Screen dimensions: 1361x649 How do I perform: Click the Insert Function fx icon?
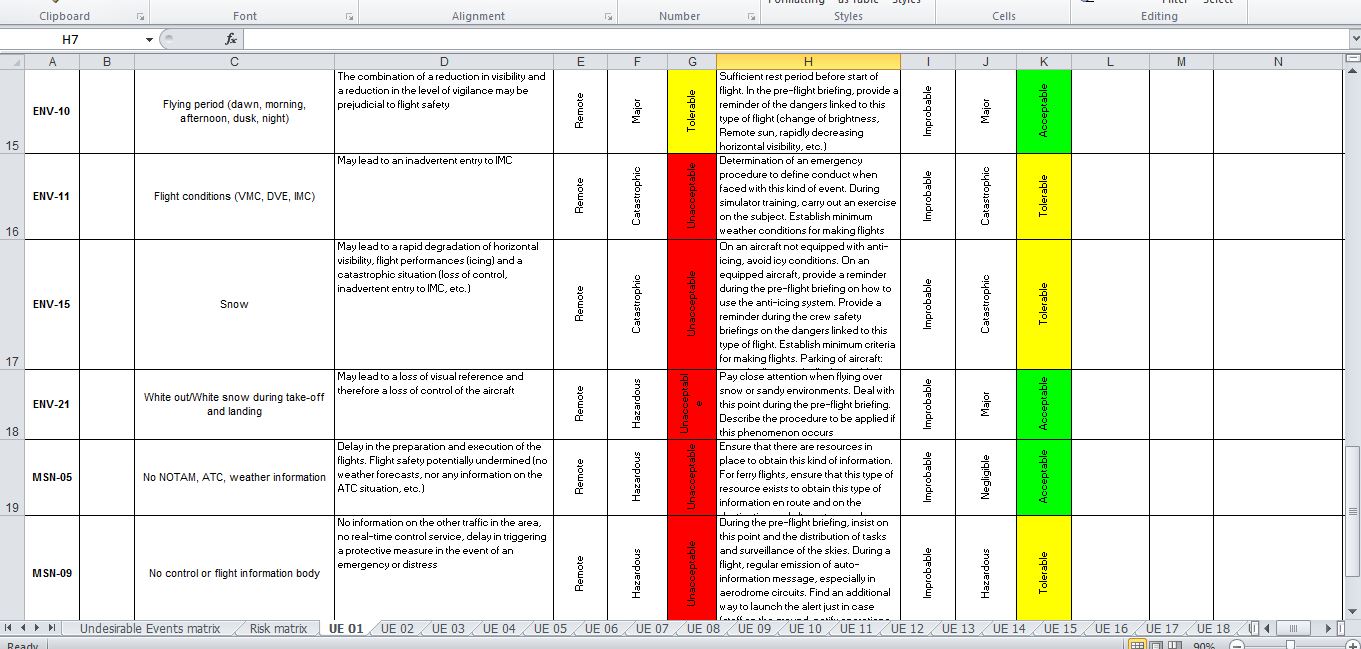coord(230,39)
